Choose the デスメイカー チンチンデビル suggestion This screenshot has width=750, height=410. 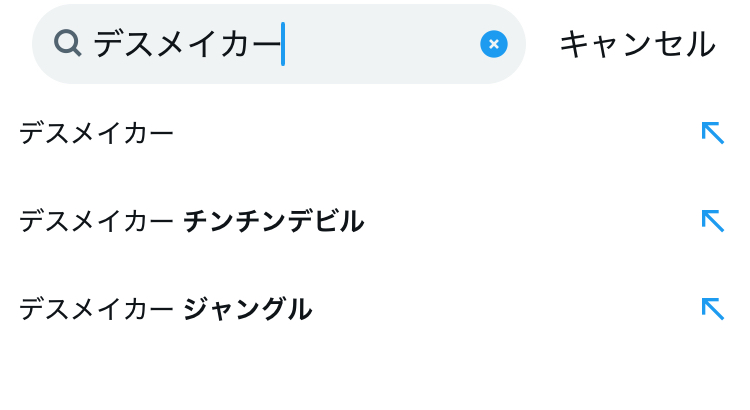(191, 221)
